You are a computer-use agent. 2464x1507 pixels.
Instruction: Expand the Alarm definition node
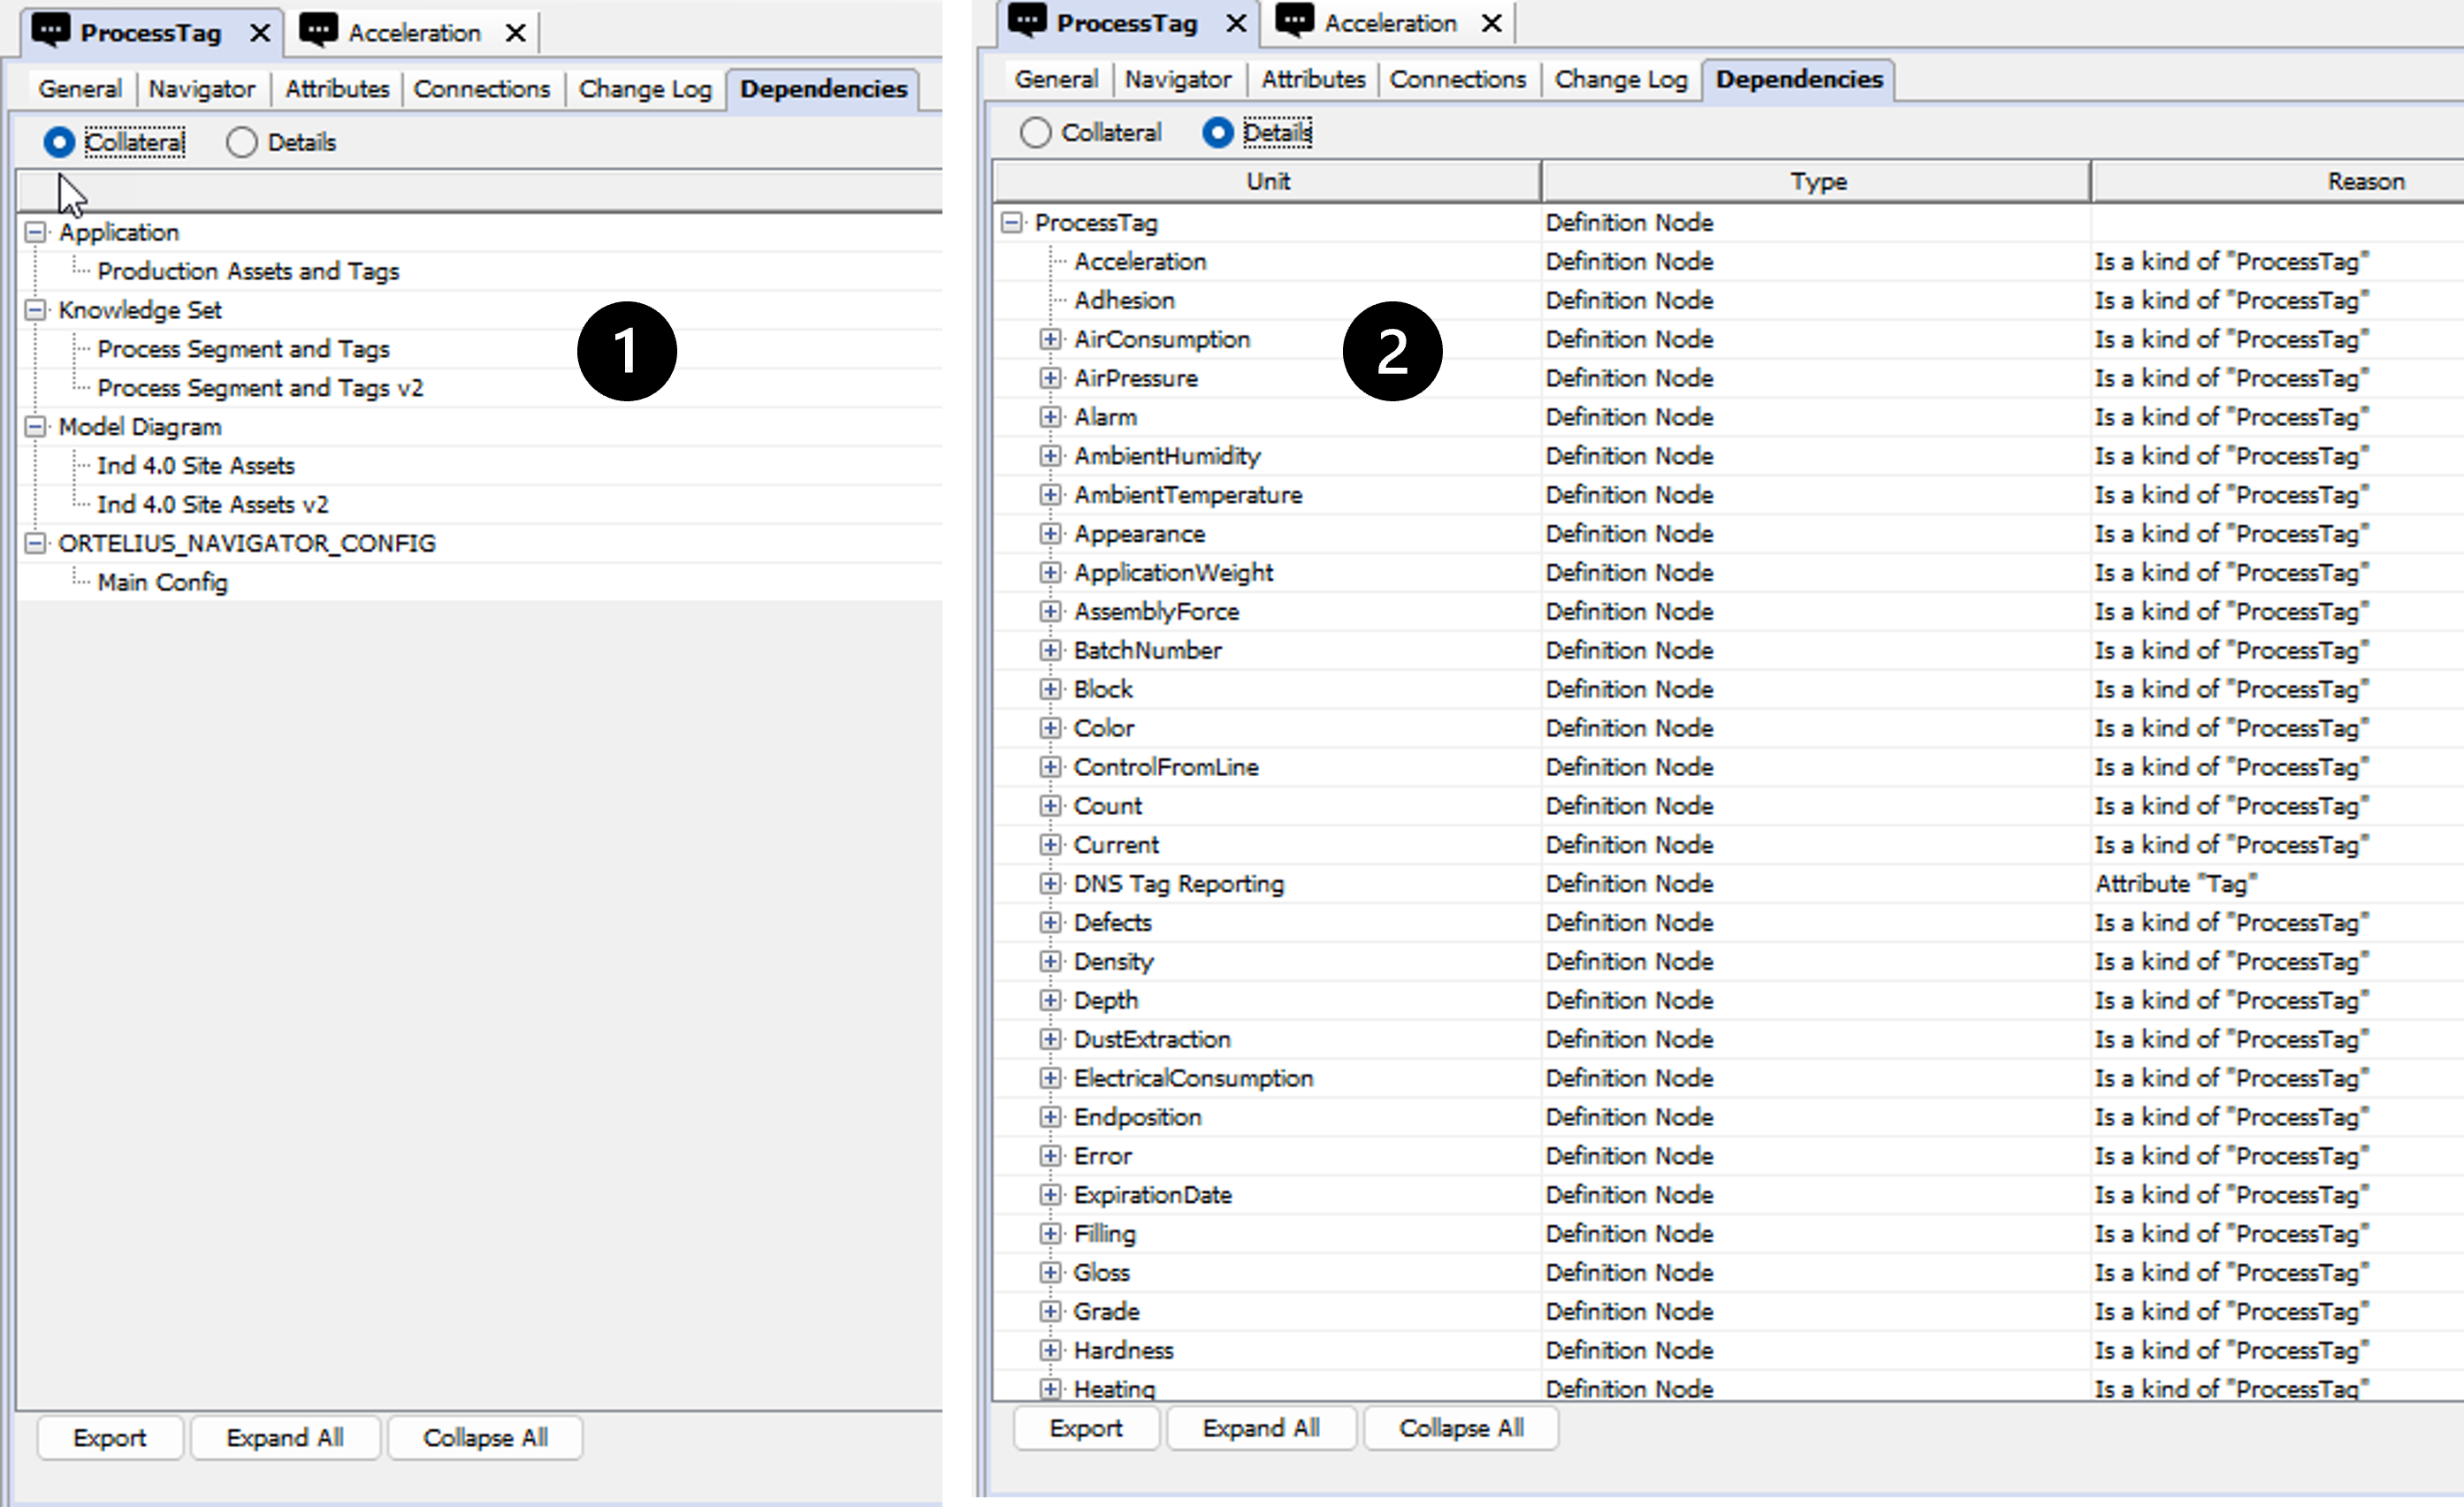coord(1050,416)
